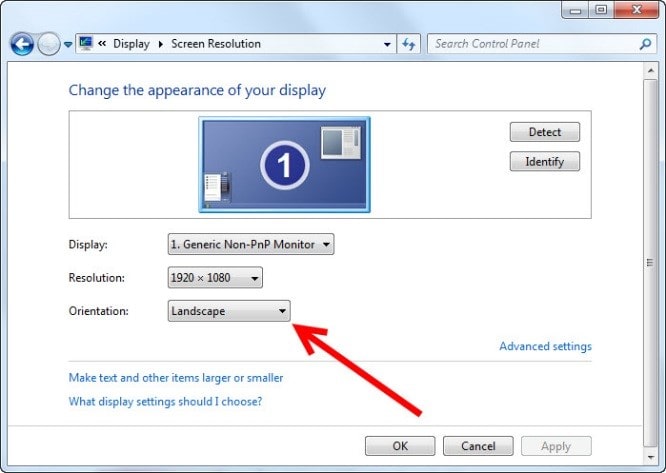Maximize the Screen Resolution window
Screen dimensions: 666x473
pyautogui.click(x=601, y=10)
